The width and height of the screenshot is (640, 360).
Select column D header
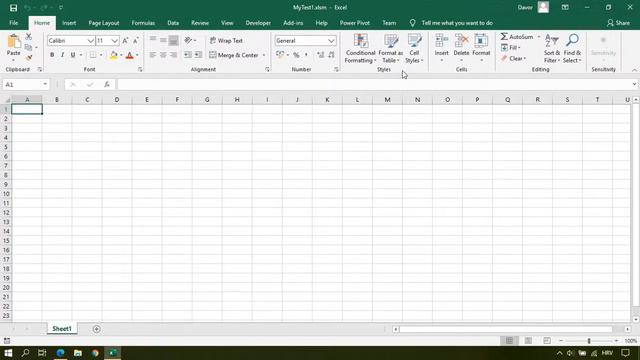[x=117, y=100]
